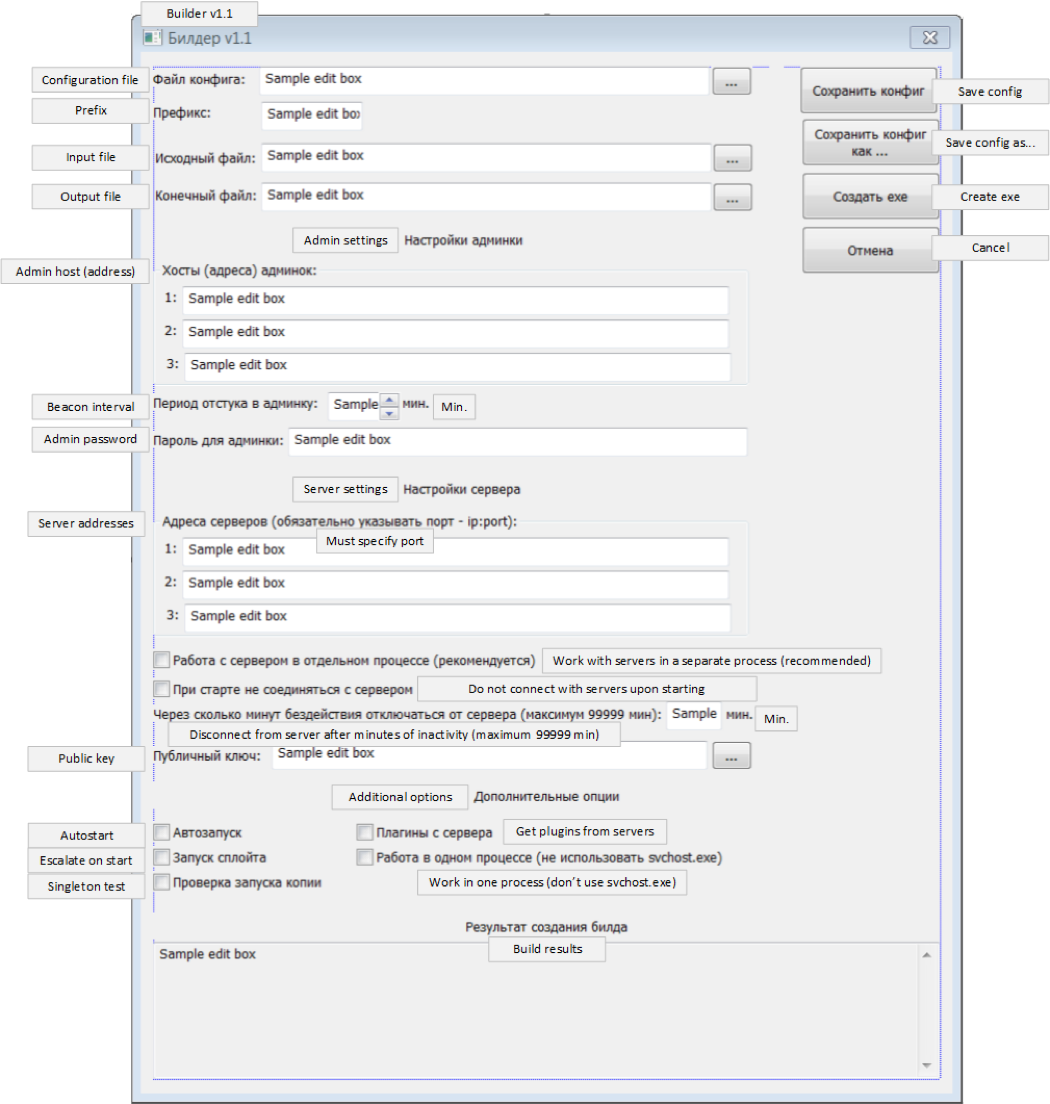Toggle the Плагины с сервера checkbox
This screenshot has height=1104, width=1050.
(x=365, y=832)
